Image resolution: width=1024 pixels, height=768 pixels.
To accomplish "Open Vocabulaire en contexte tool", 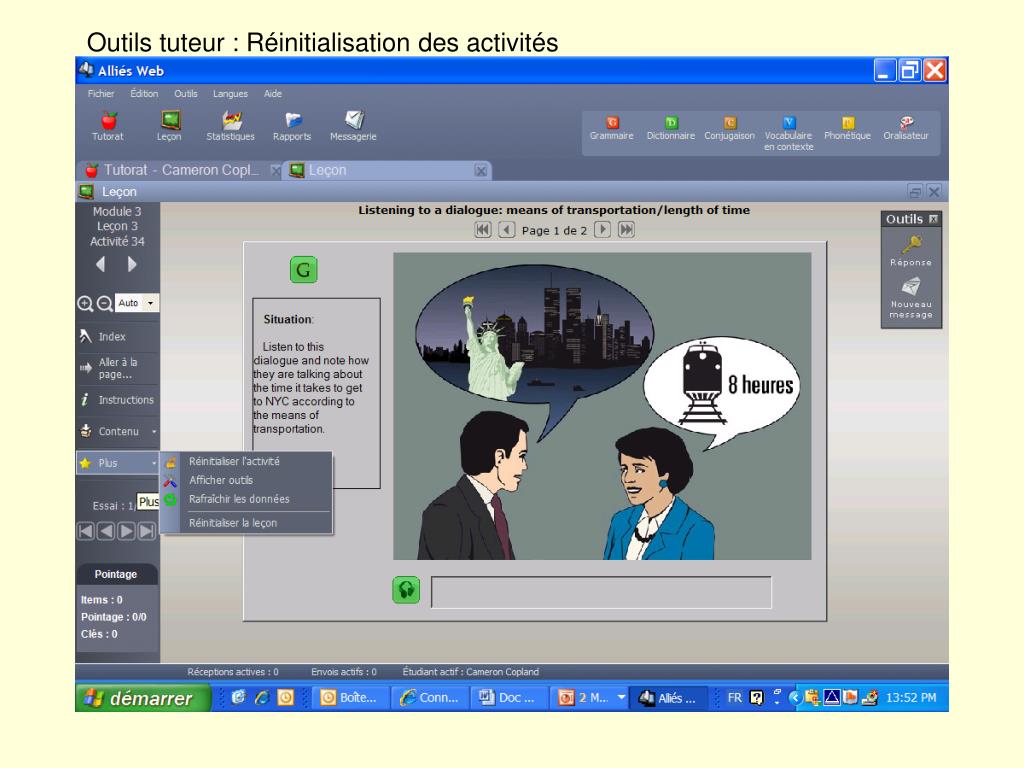I will point(788,134).
